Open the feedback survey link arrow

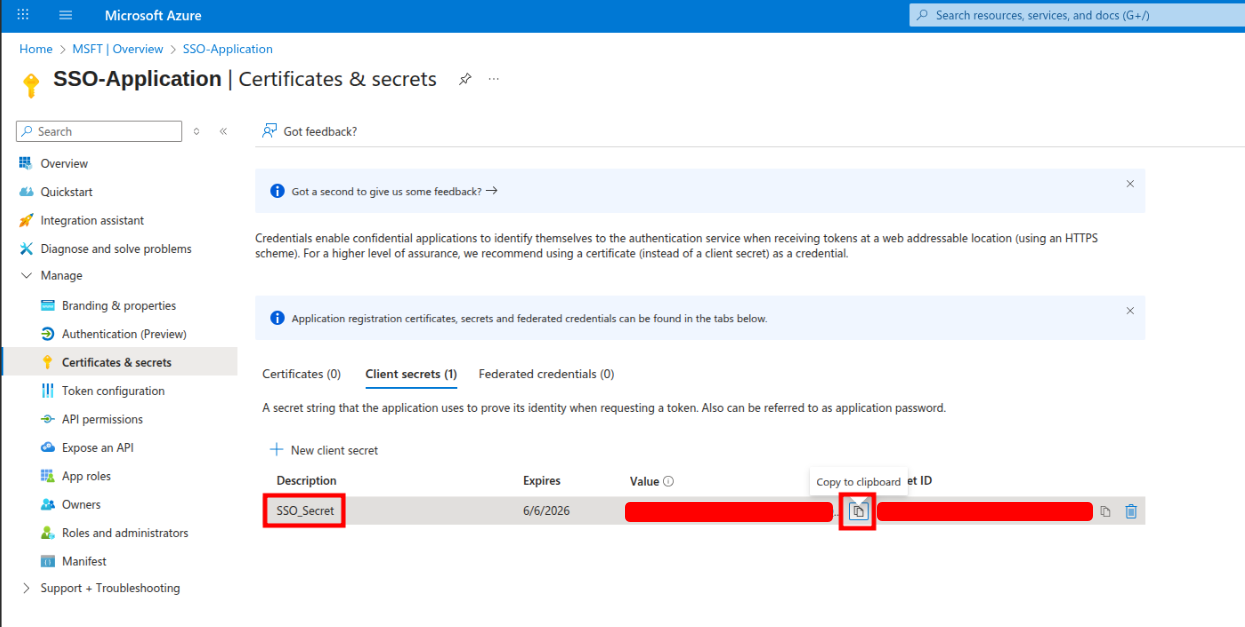491,190
